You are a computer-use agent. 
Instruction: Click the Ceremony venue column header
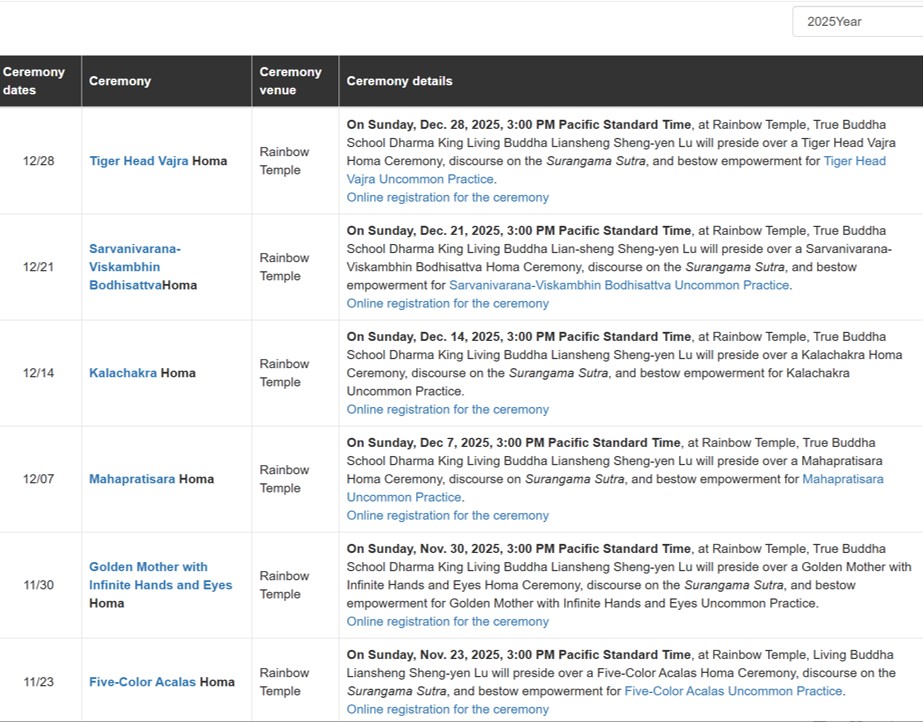290,81
